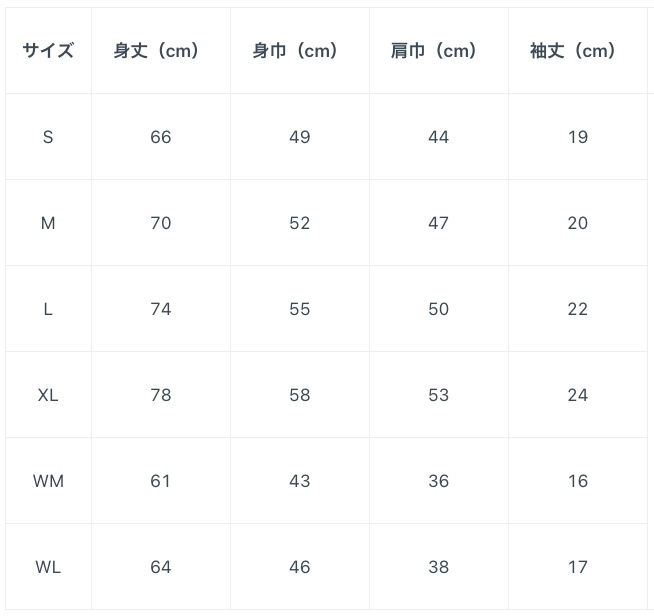Select the WL size row label

point(48,567)
